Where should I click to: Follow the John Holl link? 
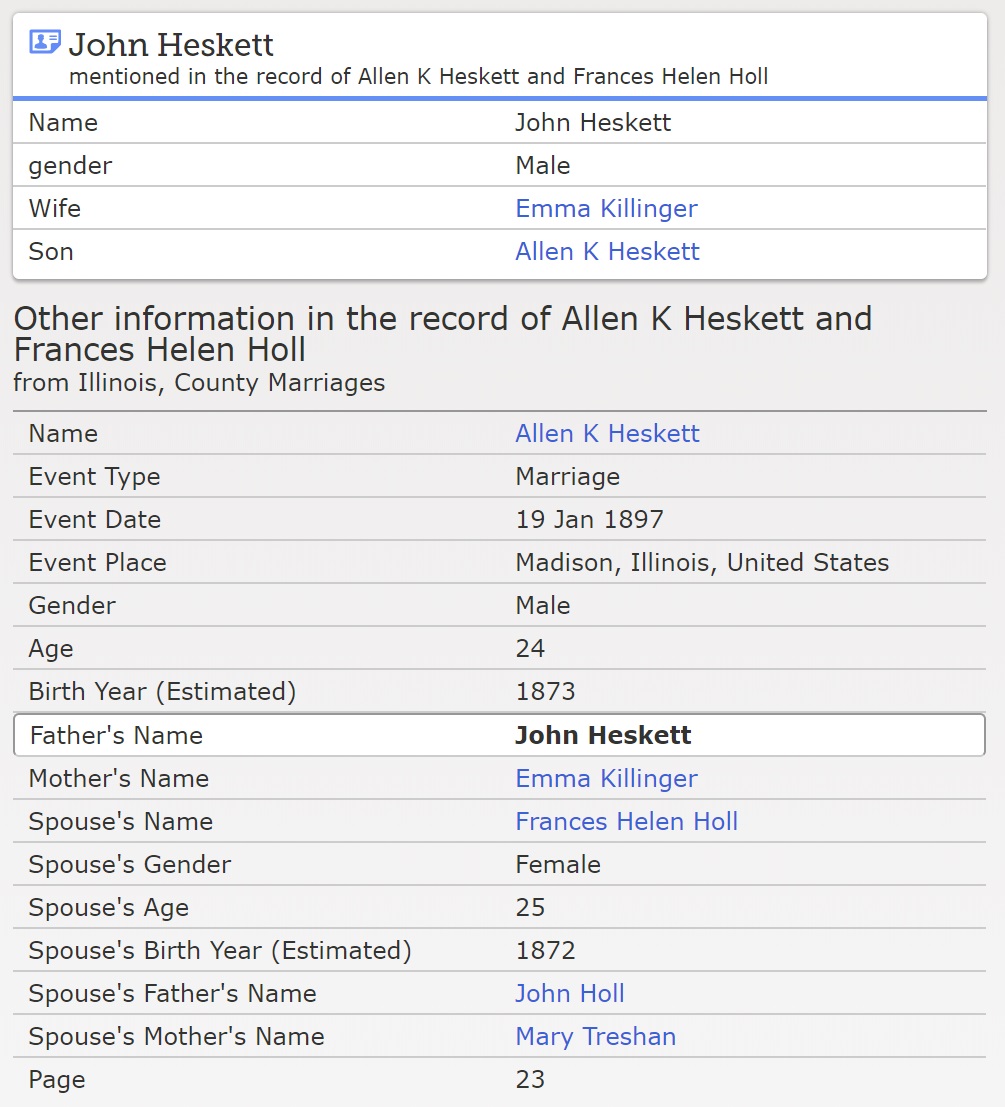point(569,993)
